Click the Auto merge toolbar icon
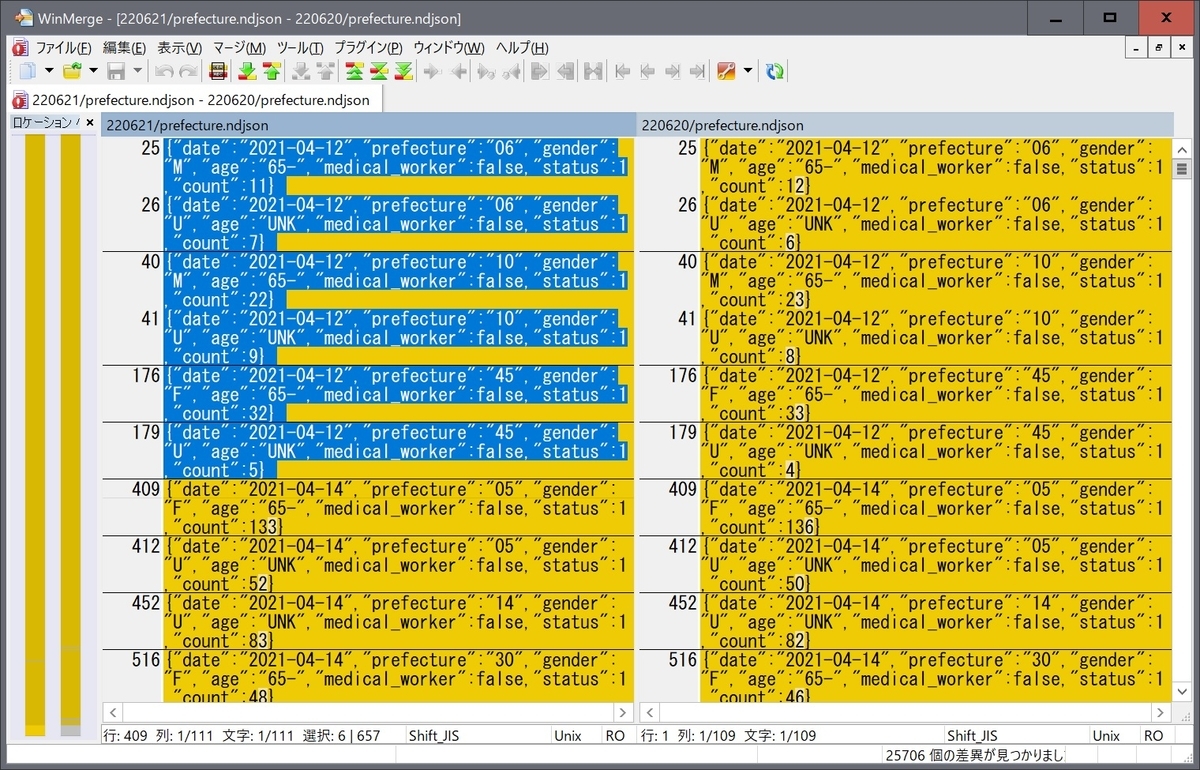This screenshot has height=770, width=1200. tap(593, 71)
